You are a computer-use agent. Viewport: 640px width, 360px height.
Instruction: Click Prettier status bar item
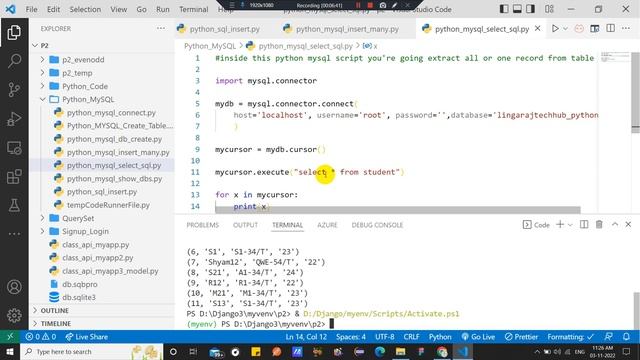(x=521, y=337)
